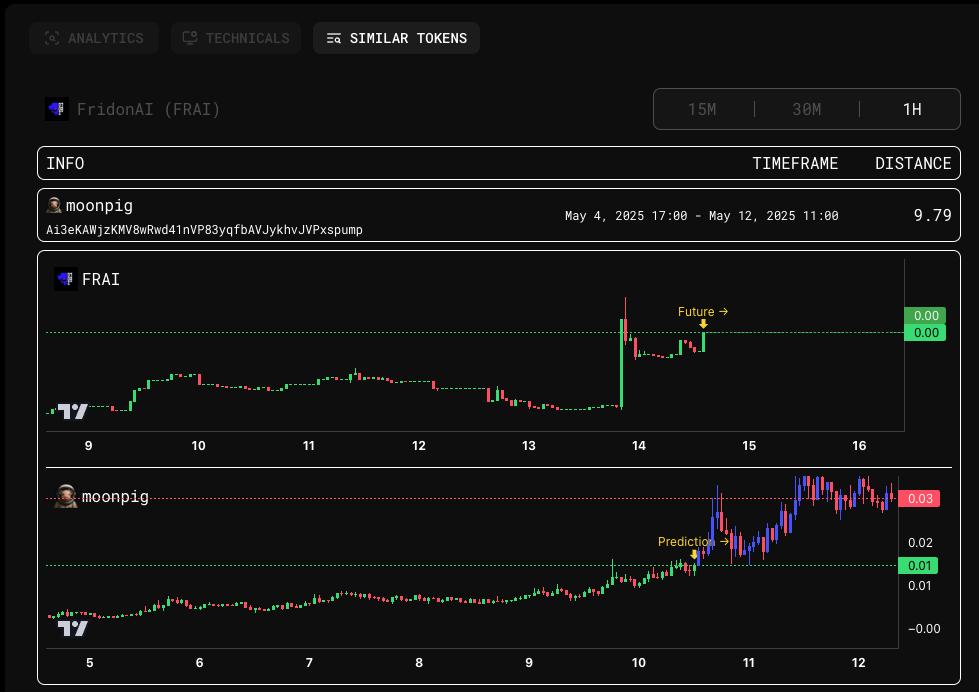The height and width of the screenshot is (692, 979).
Task: Click the 0.02 price axis value
Action: pos(920,543)
